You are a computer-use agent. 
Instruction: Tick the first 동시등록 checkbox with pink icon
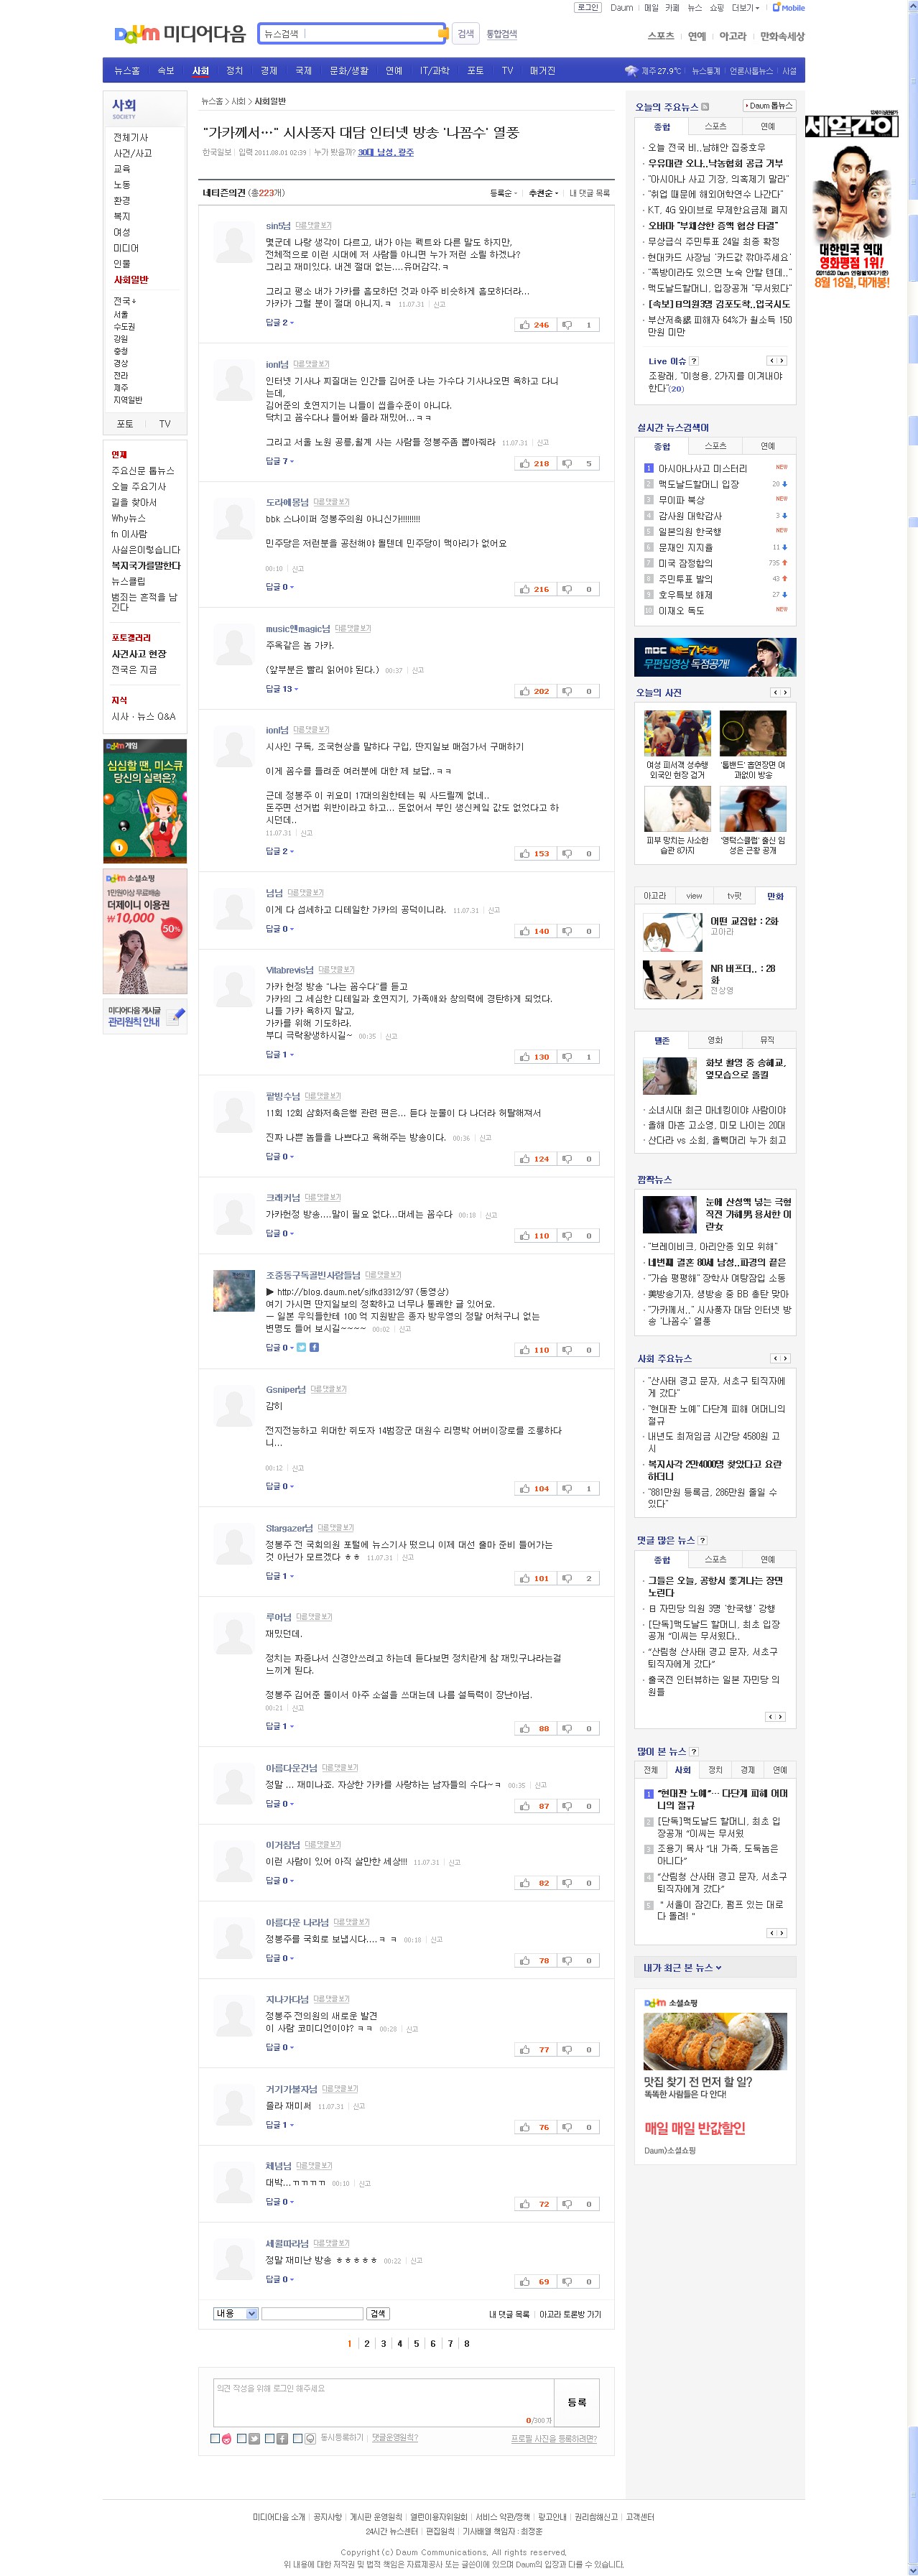coord(215,2438)
